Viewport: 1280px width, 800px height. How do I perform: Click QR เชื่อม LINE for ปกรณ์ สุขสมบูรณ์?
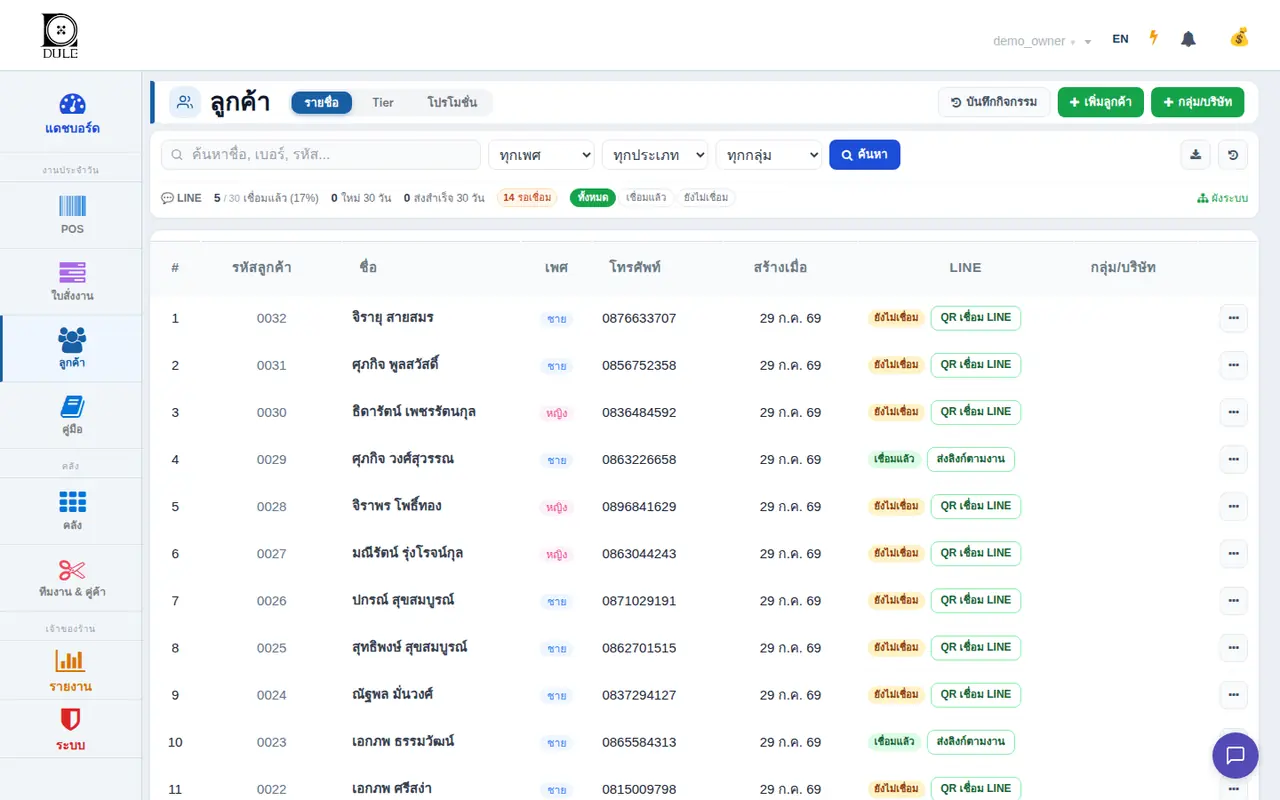point(976,600)
